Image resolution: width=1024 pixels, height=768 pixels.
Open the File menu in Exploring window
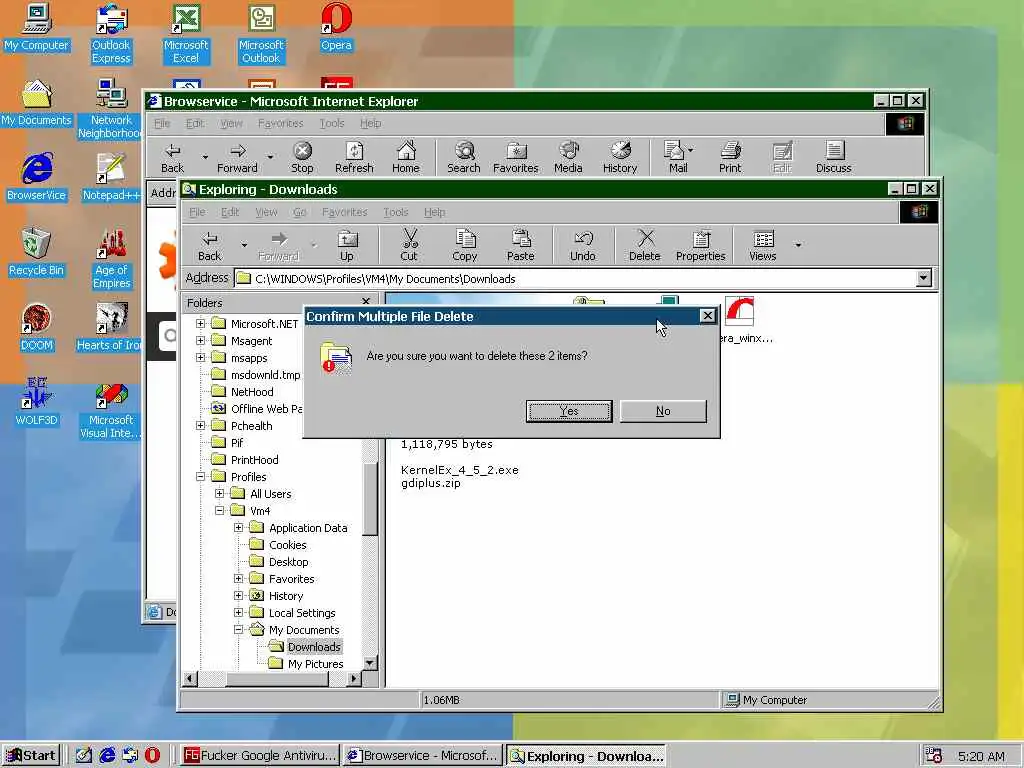(x=197, y=212)
